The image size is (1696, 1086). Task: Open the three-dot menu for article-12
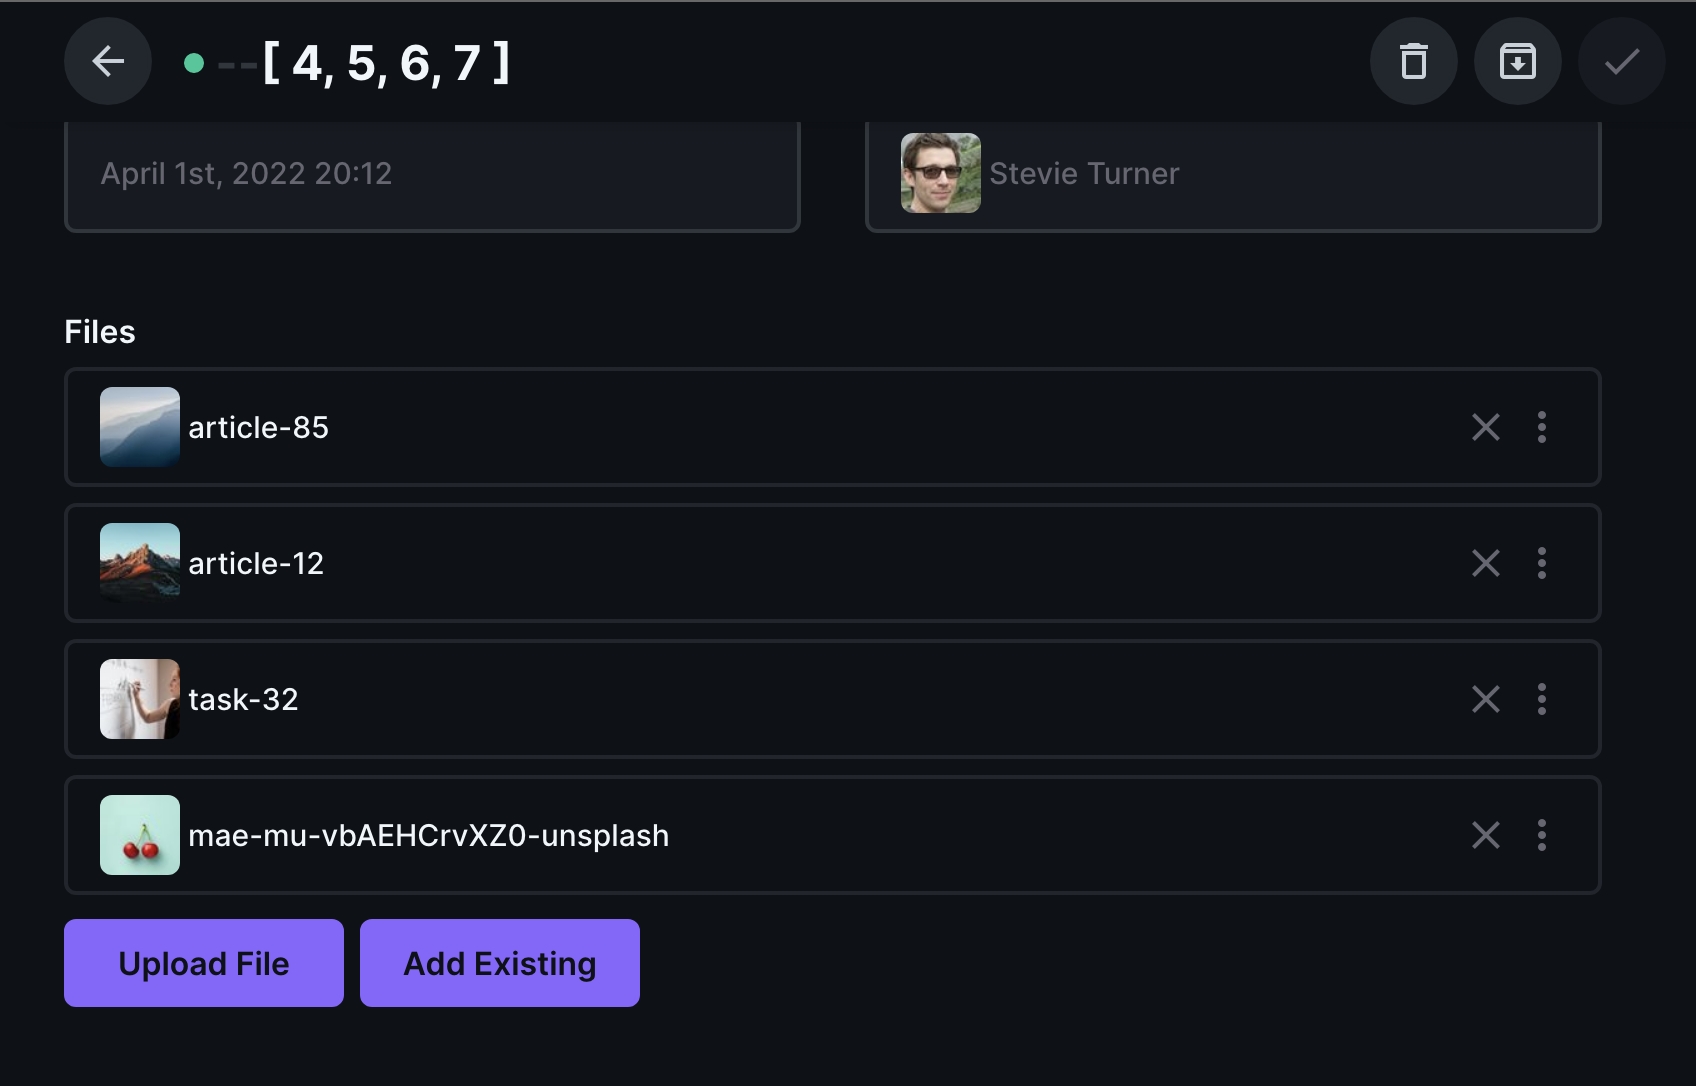[1542, 563]
